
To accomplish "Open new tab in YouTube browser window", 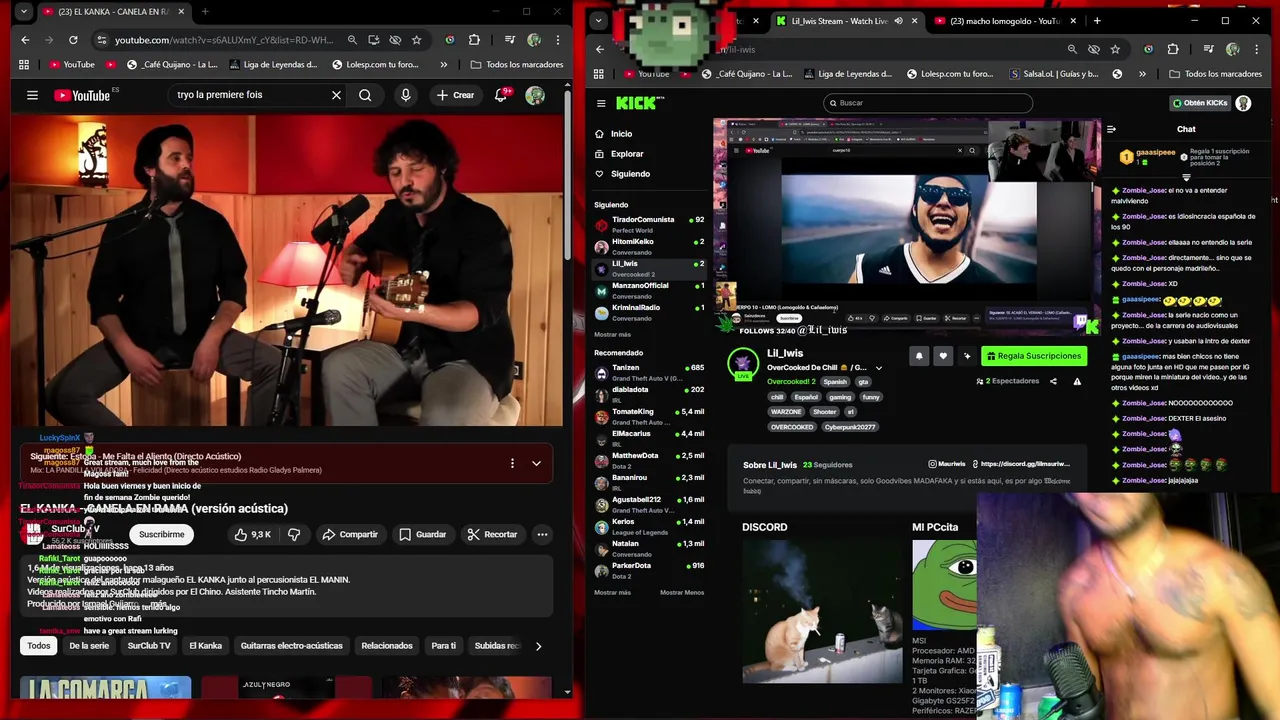I will [x=204, y=12].
